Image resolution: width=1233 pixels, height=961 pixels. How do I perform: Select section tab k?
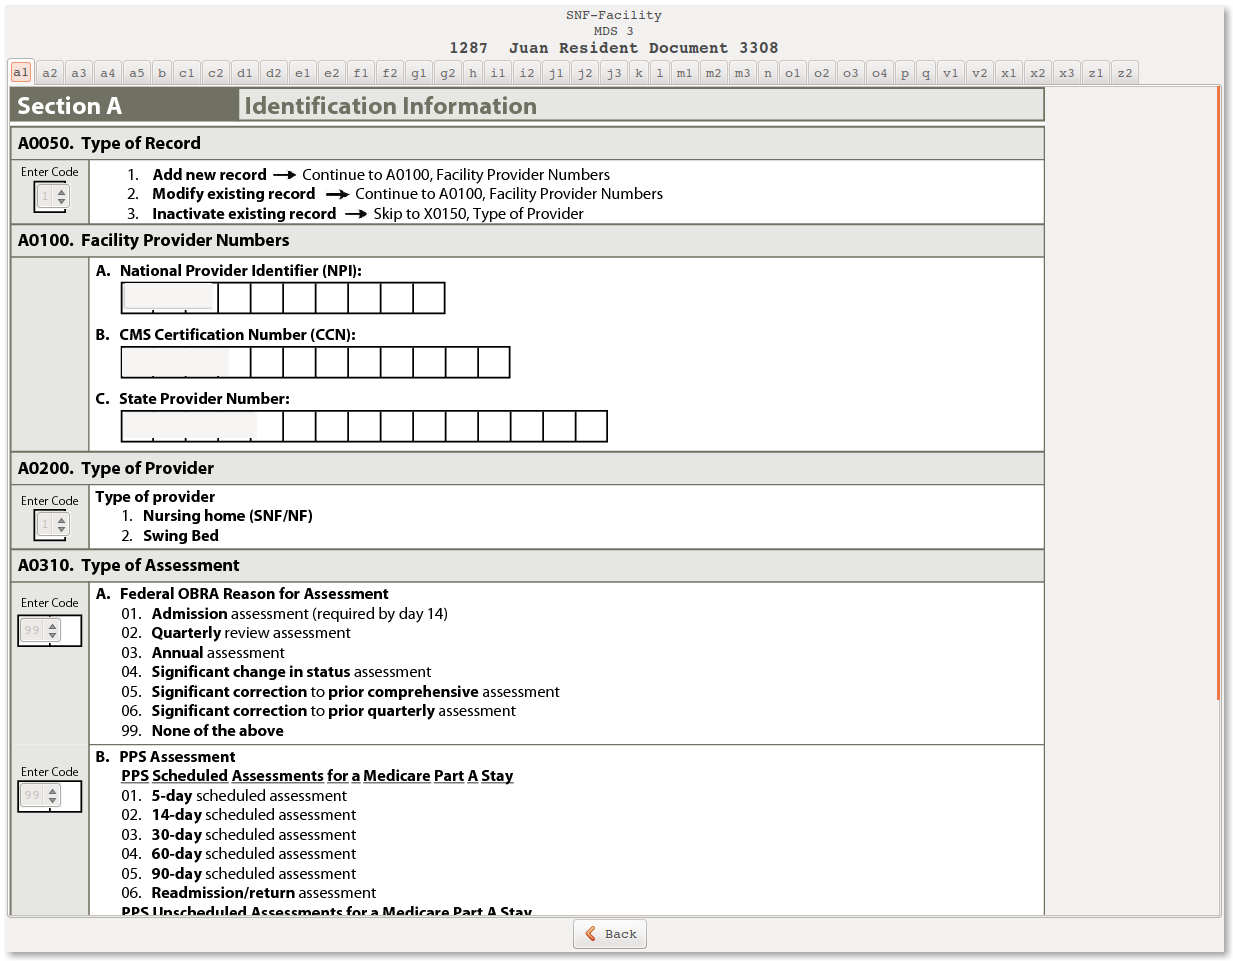tap(639, 73)
